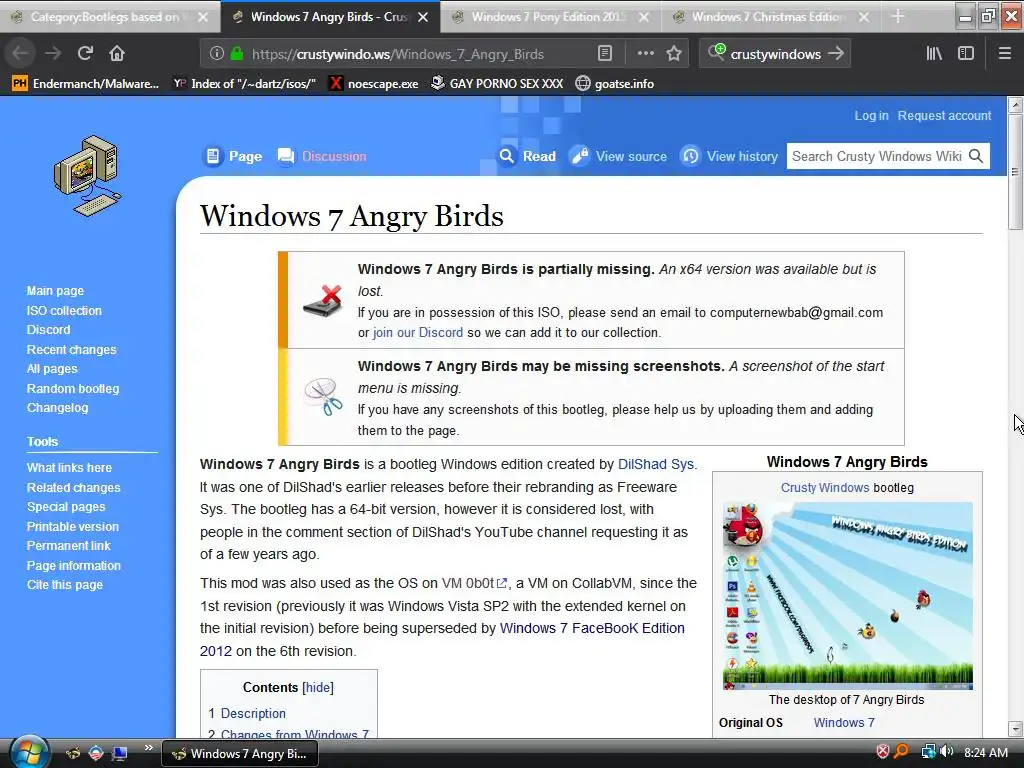
Task: Open goatse.info bookmark
Action: 615,84
